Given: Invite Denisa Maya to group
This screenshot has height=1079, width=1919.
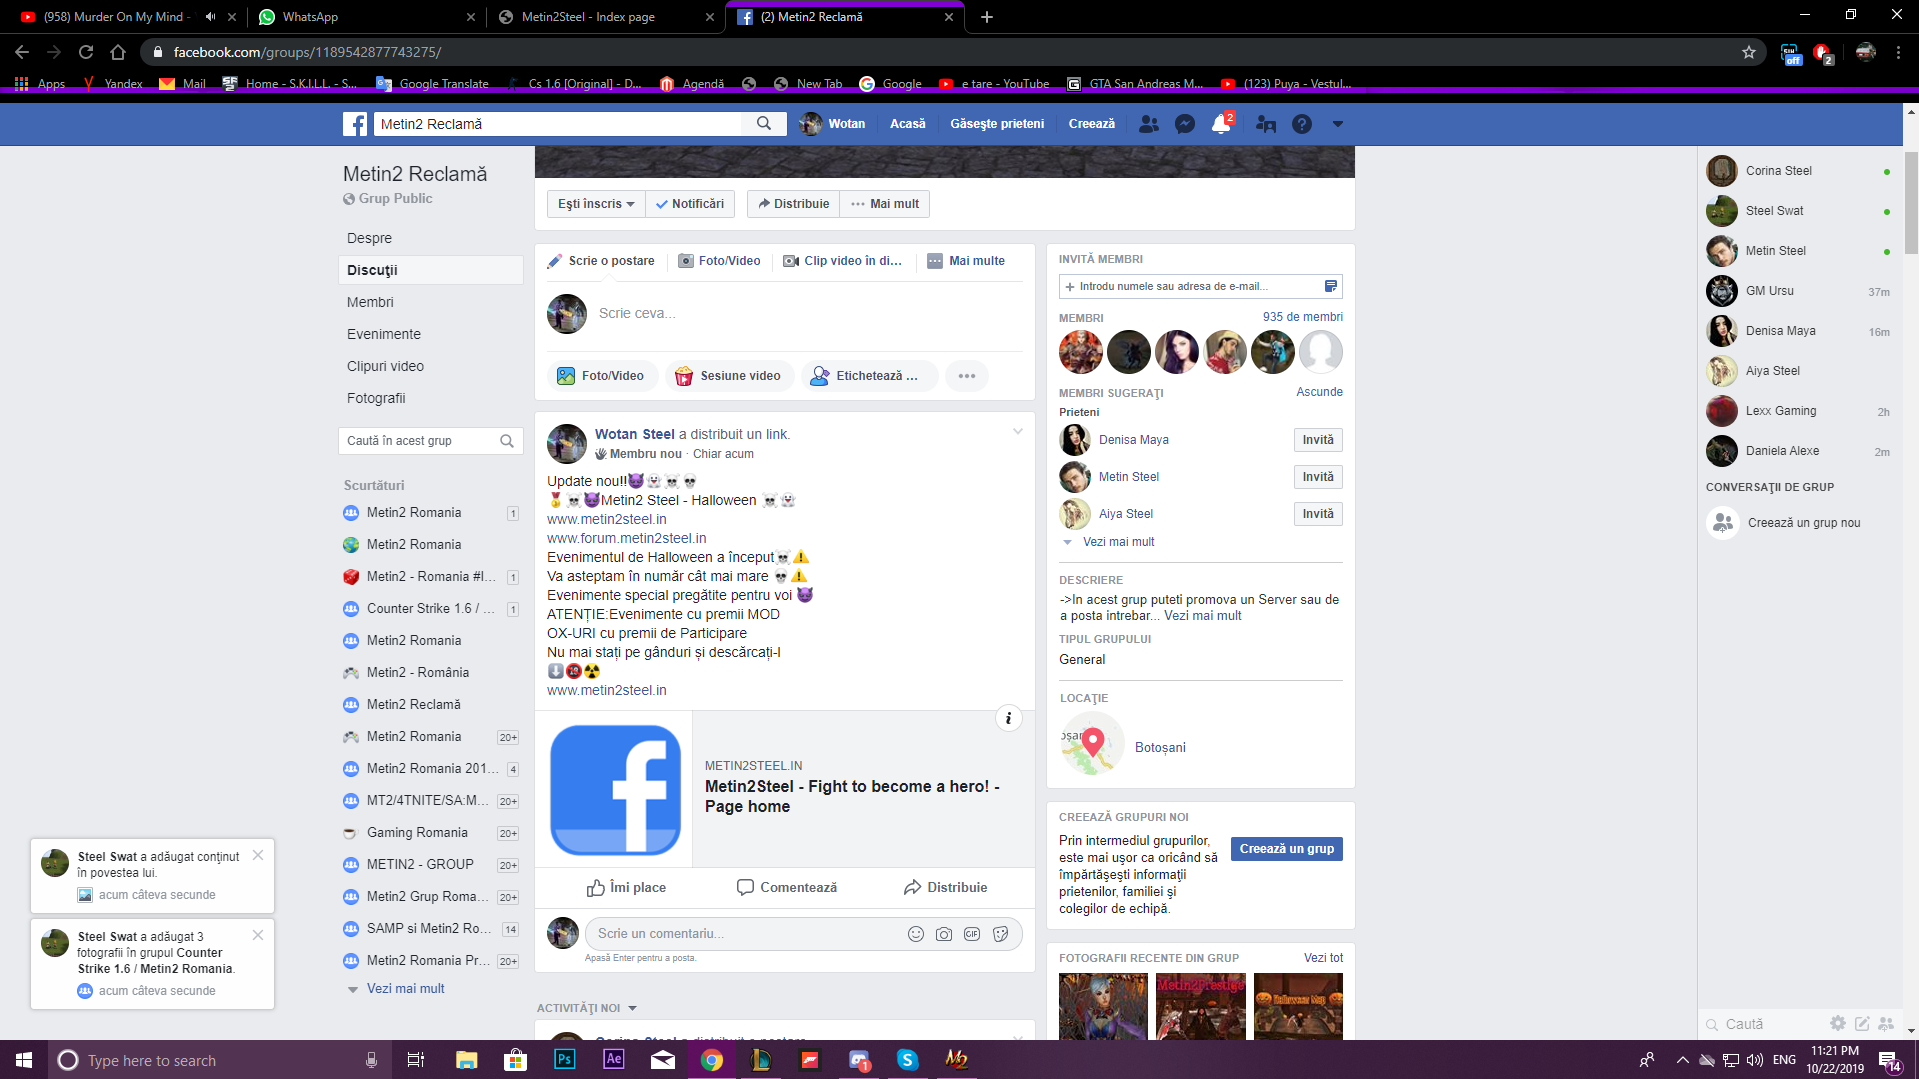Looking at the screenshot, I should pos(1317,440).
